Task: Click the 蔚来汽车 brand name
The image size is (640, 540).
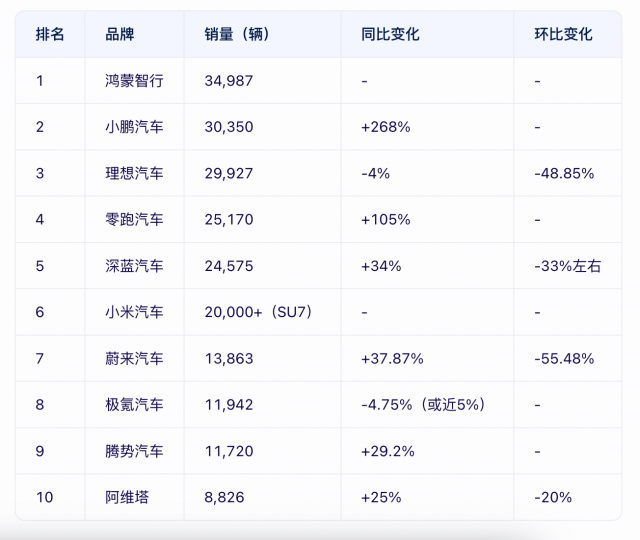Action: pyautogui.click(x=134, y=359)
